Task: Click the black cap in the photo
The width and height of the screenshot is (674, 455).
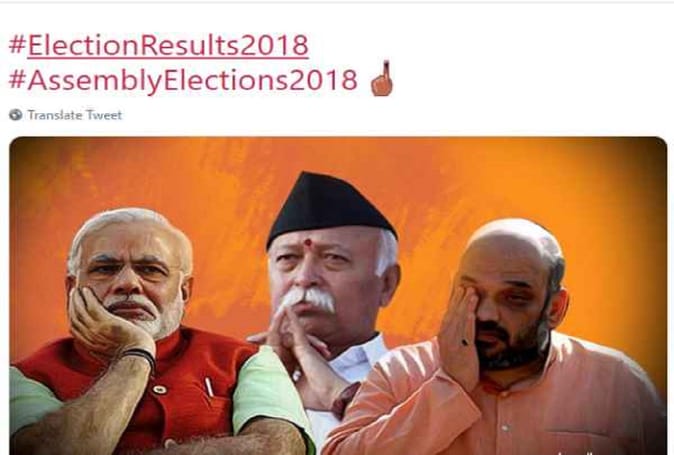Action: [x=329, y=206]
